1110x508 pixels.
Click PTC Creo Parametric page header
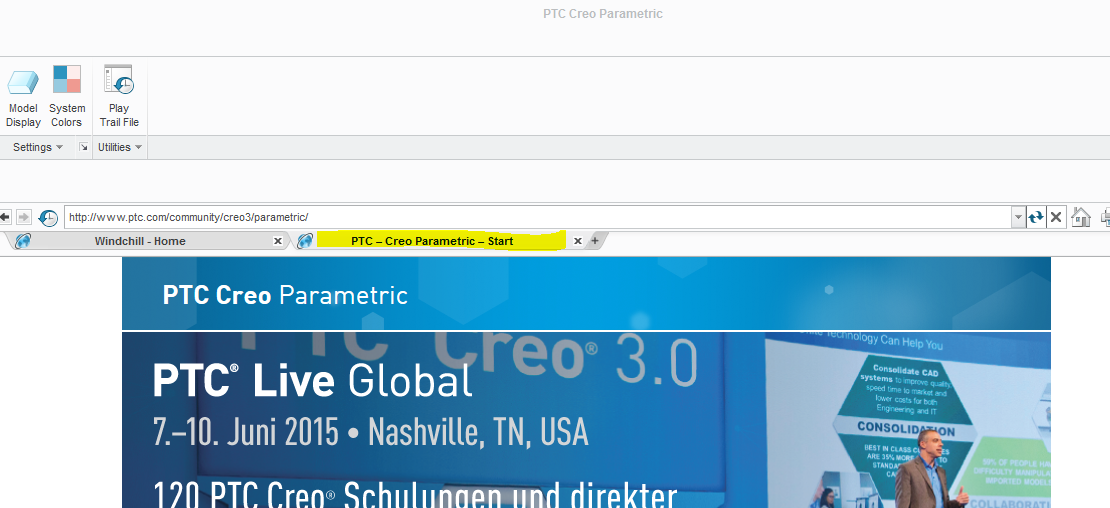click(586, 294)
